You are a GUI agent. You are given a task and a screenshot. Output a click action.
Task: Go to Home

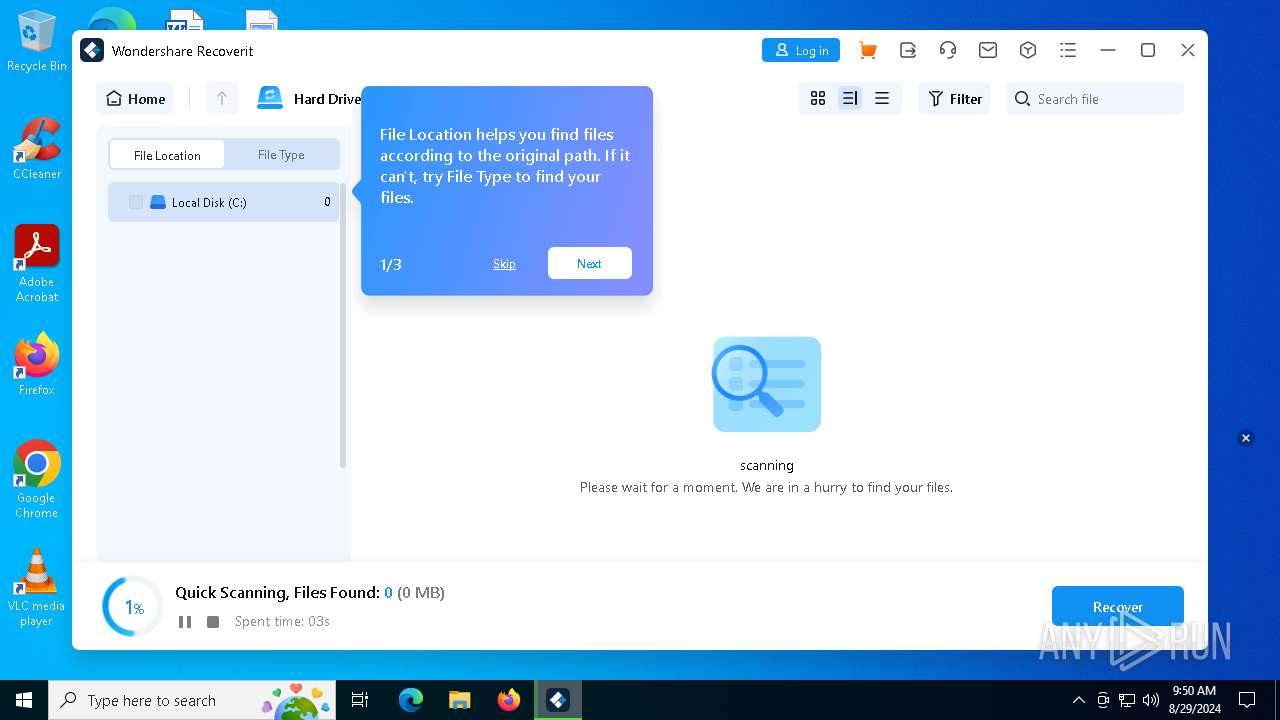[135, 98]
